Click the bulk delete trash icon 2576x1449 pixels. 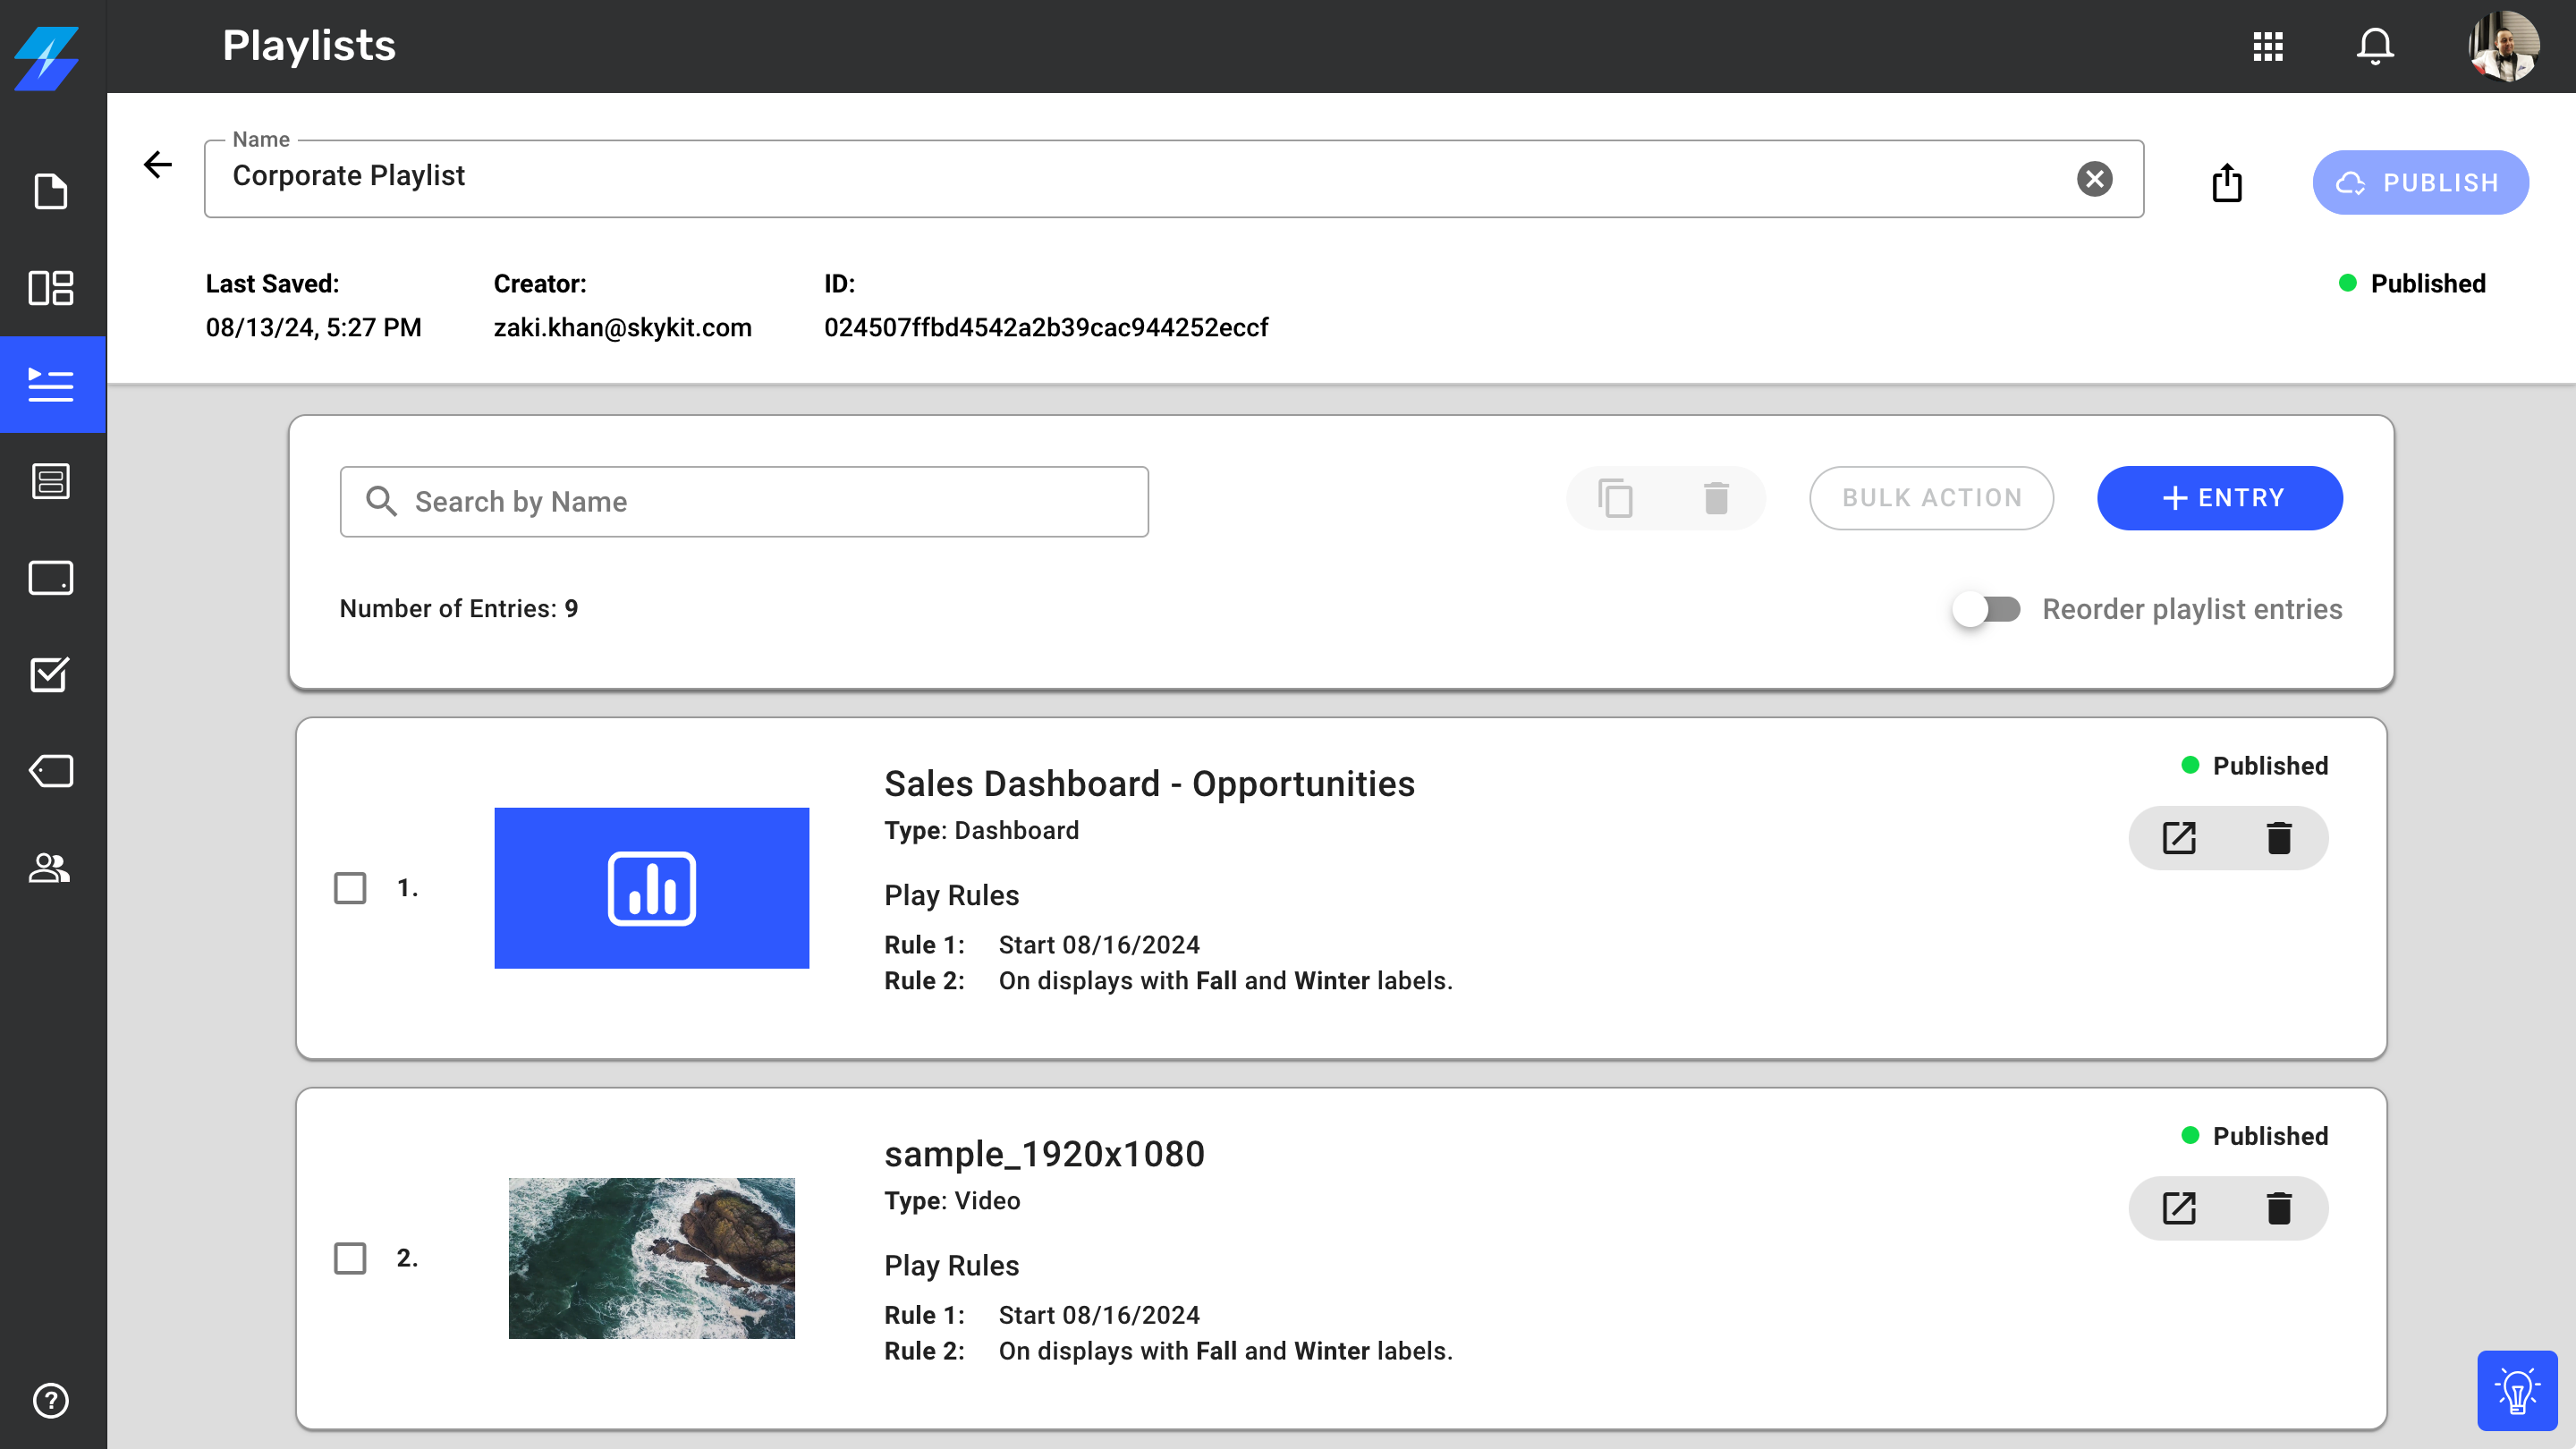coord(1716,498)
